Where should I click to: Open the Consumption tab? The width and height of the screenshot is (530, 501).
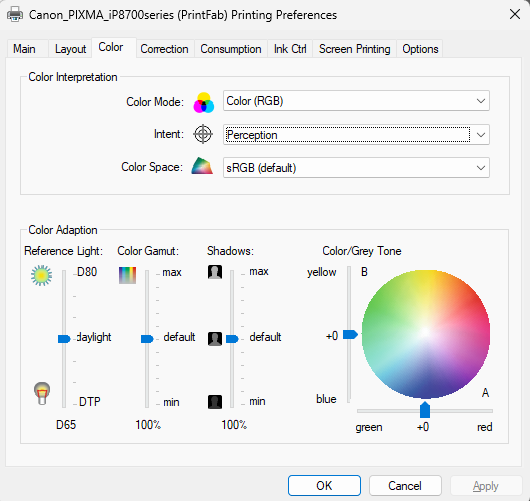[231, 49]
